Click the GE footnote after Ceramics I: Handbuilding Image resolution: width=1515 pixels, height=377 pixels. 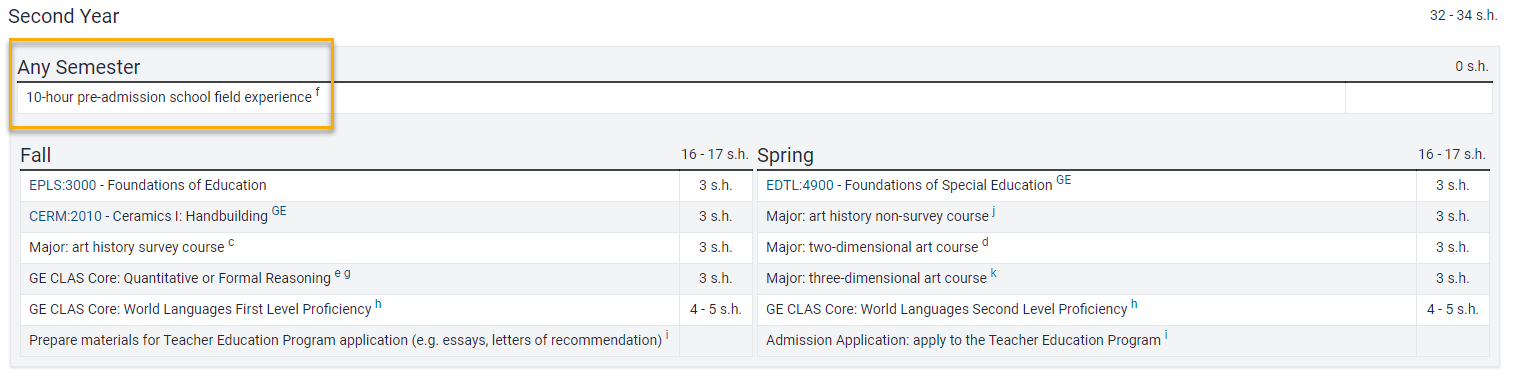[x=279, y=212]
